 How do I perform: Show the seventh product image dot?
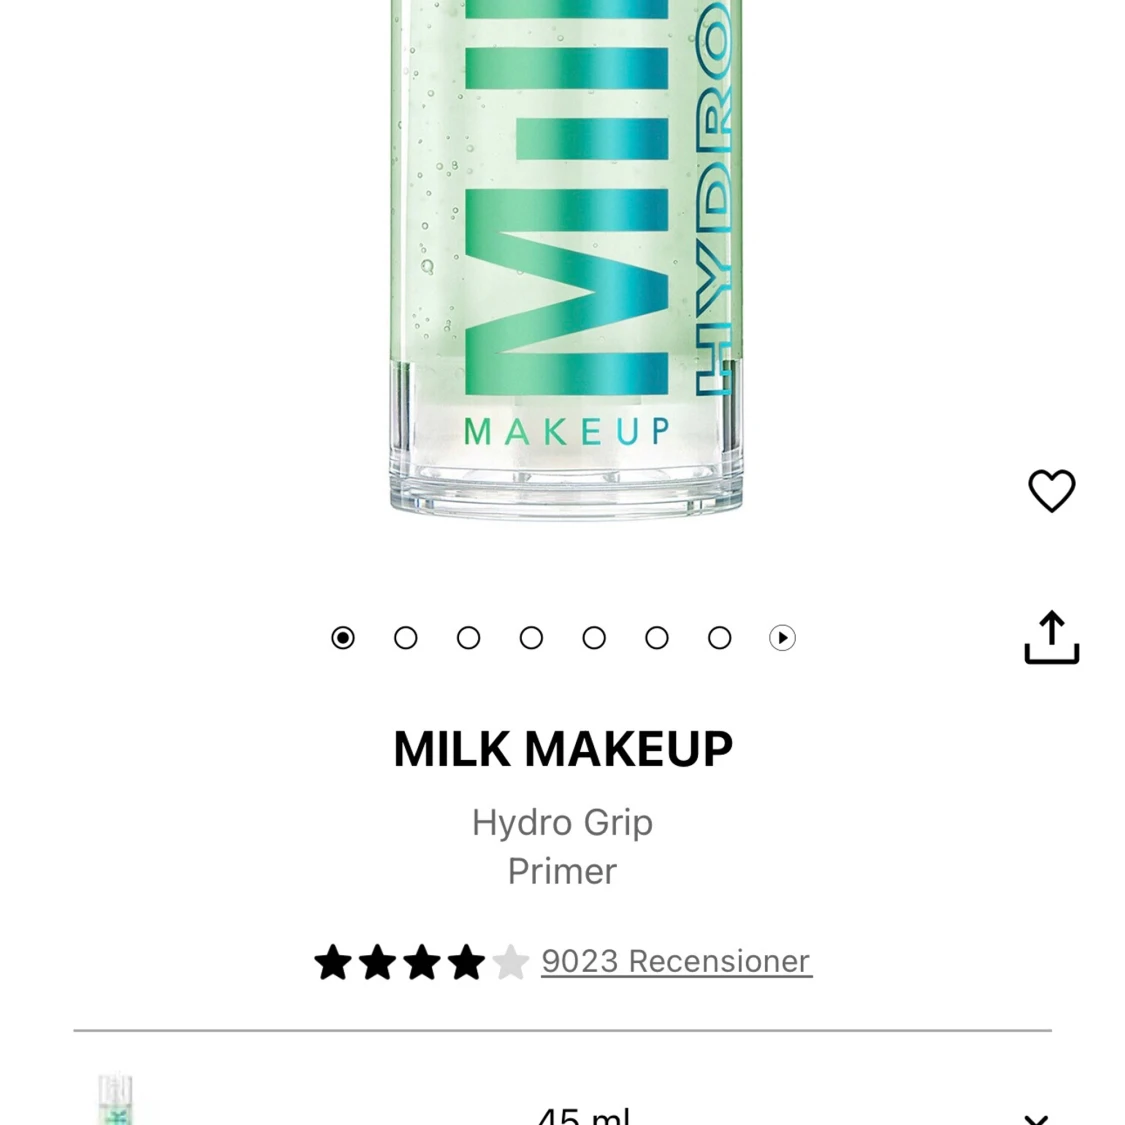[720, 638]
